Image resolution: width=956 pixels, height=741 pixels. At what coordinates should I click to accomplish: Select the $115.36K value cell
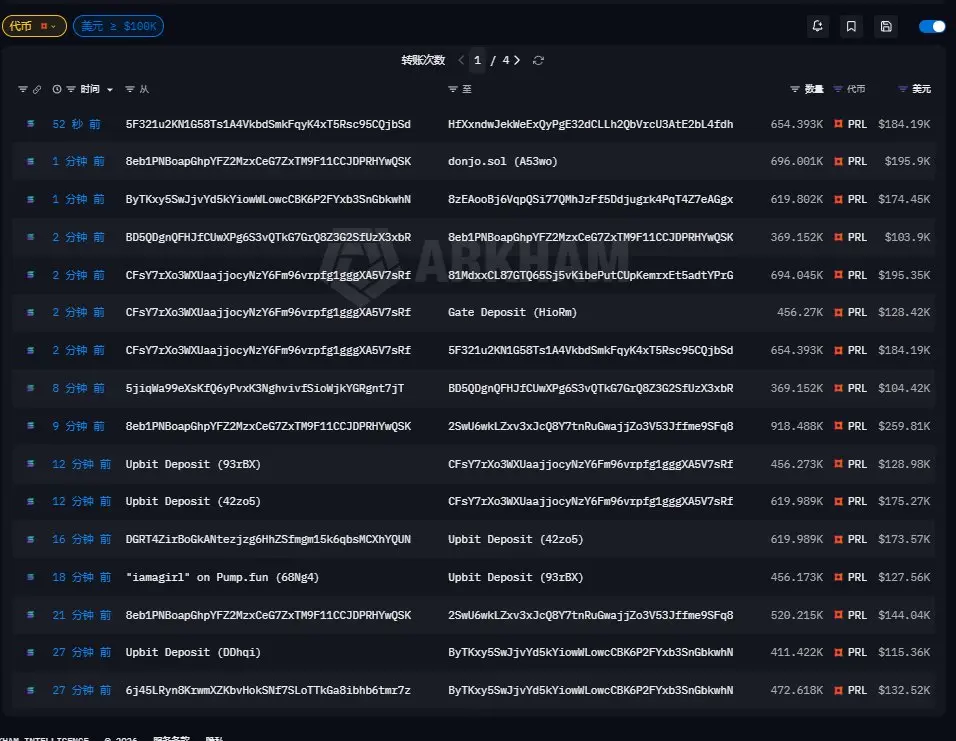click(x=904, y=653)
